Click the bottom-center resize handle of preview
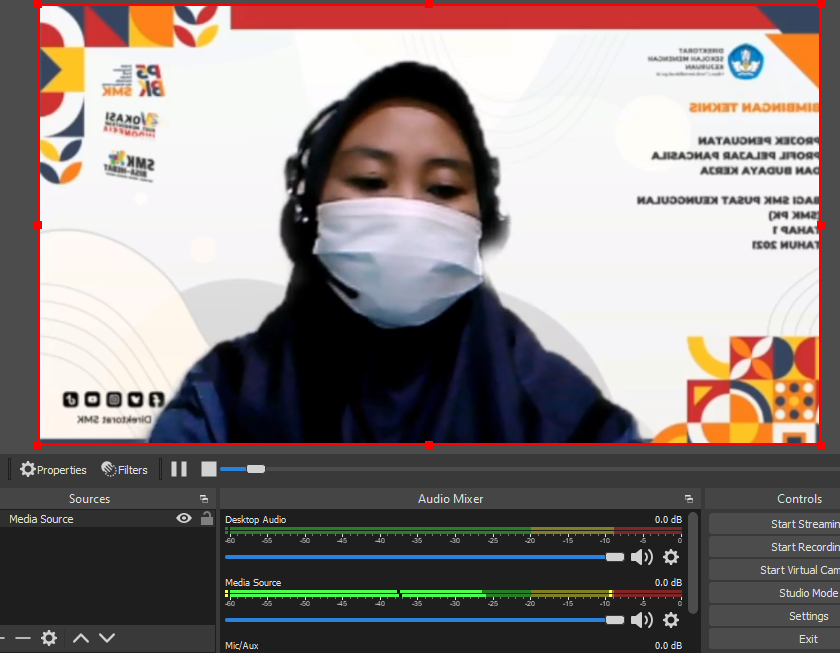 pyautogui.click(x=429, y=445)
